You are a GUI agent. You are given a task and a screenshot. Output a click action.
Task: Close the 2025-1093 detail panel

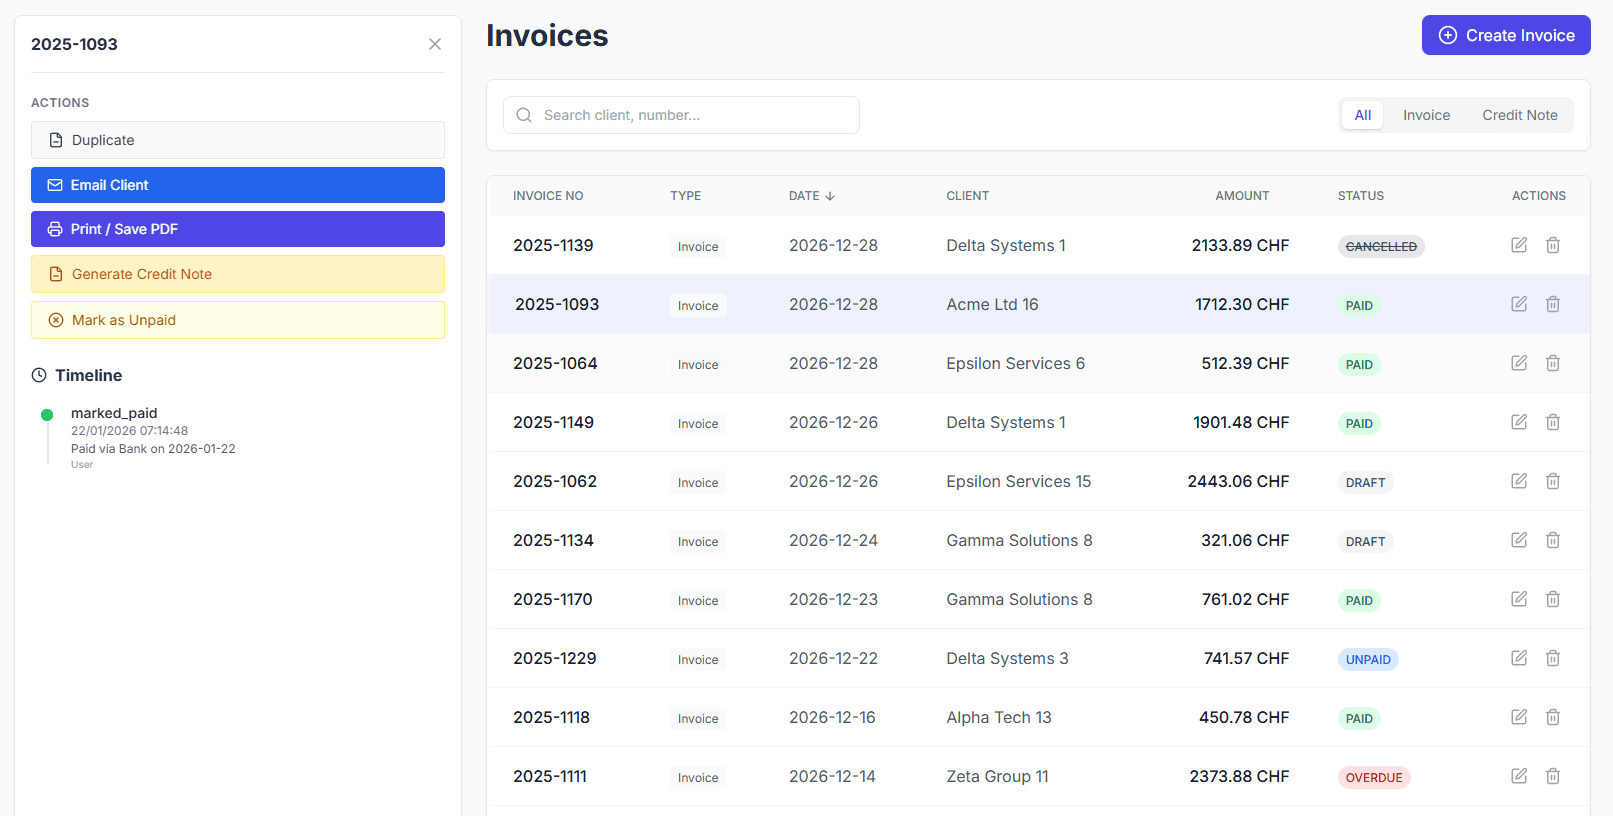coord(435,44)
